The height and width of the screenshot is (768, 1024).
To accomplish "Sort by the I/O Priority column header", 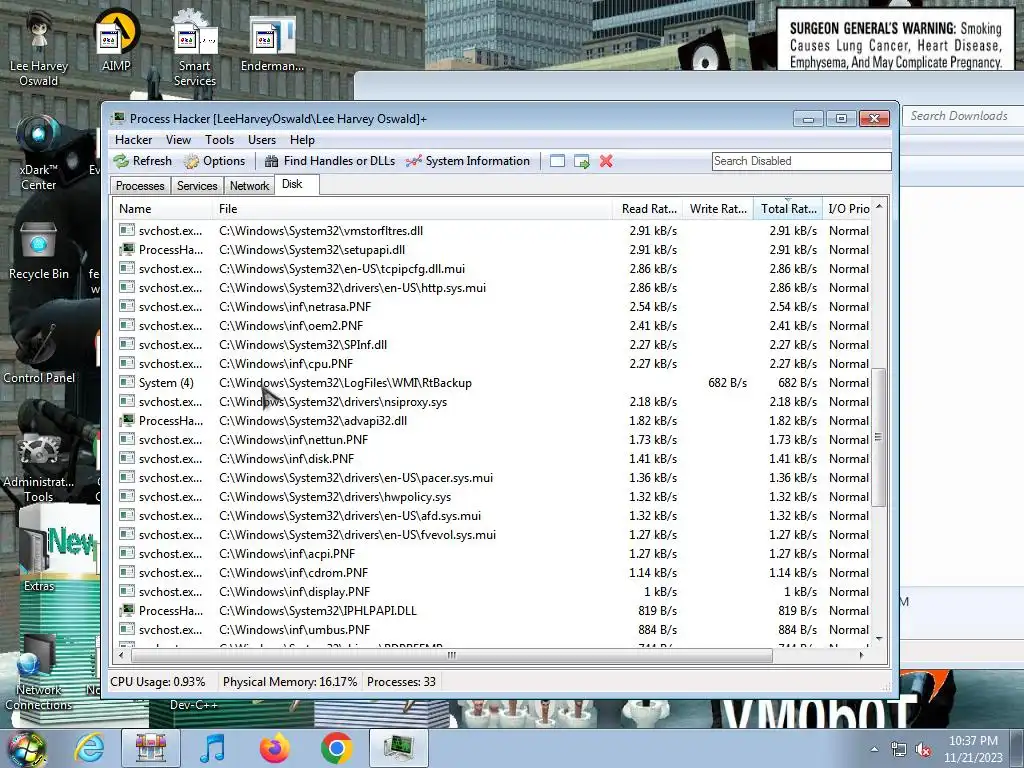I will pos(848,209).
